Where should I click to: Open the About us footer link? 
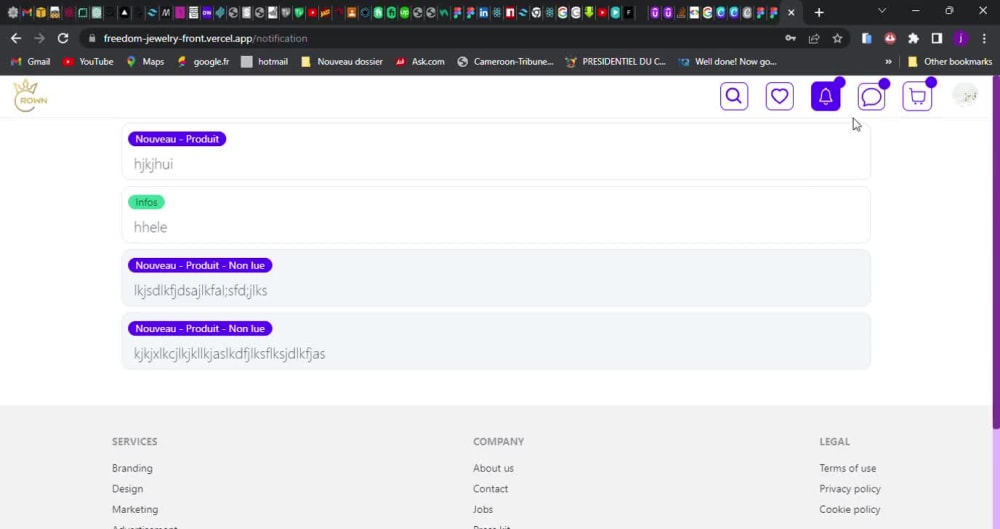tap(493, 468)
